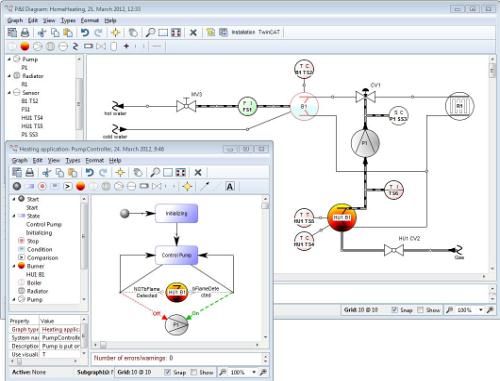Screen dimensions: 500x381
Task: Click the PumpController diagram's horizontal scrollbar
Action: 176,345
